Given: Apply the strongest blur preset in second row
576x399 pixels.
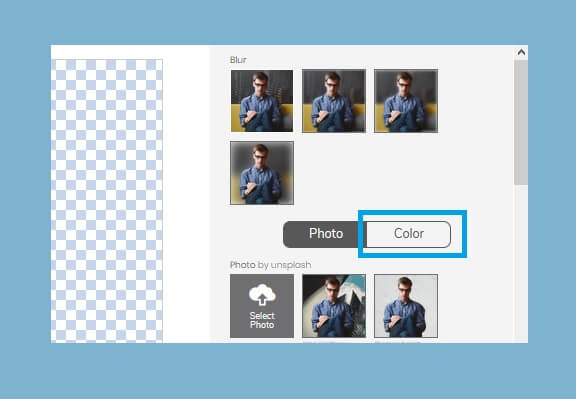Looking at the screenshot, I should pyautogui.click(x=262, y=173).
